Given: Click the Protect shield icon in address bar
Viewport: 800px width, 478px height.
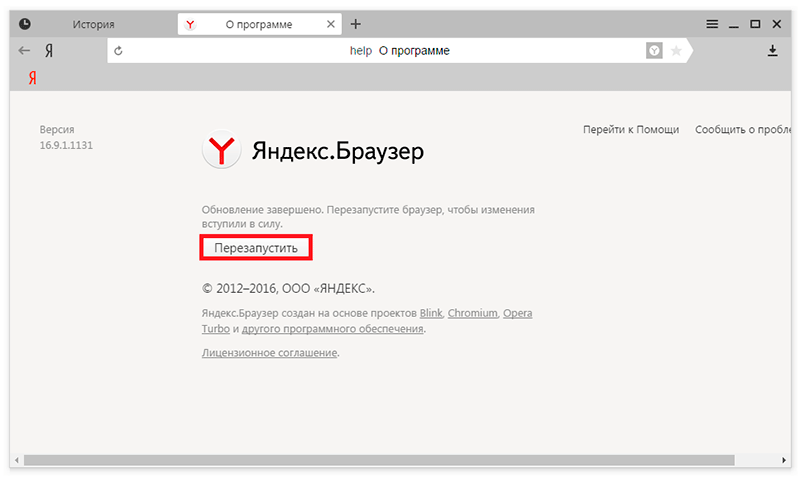Looking at the screenshot, I should tap(654, 51).
